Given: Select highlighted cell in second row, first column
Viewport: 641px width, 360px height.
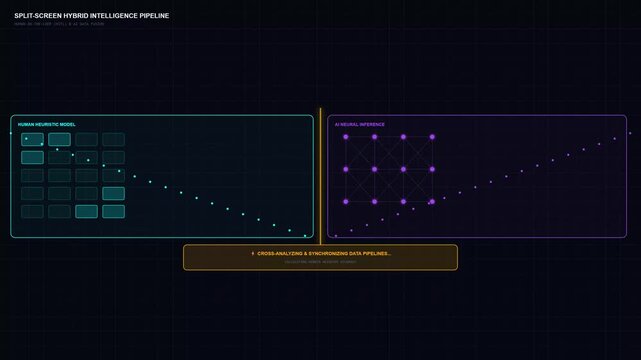Looking at the screenshot, I should [32, 157].
